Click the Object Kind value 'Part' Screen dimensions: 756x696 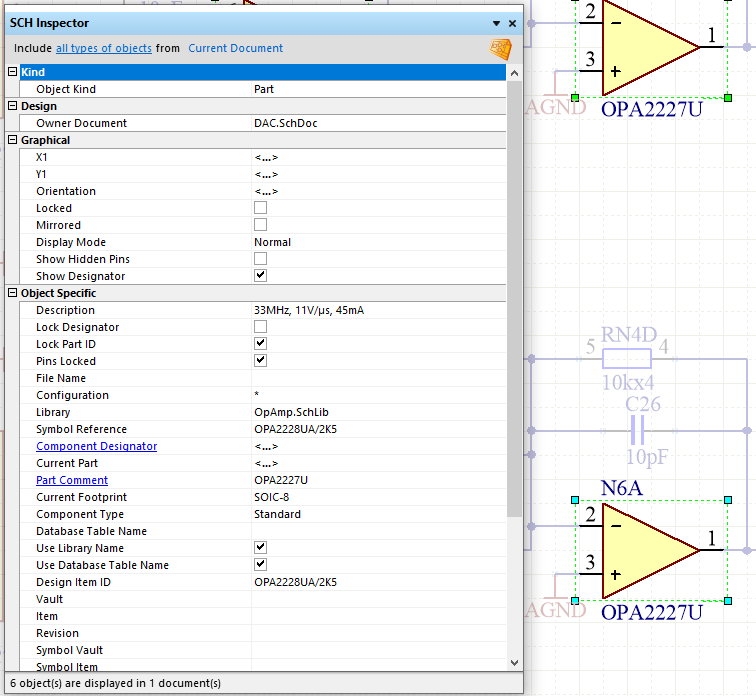(x=378, y=89)
